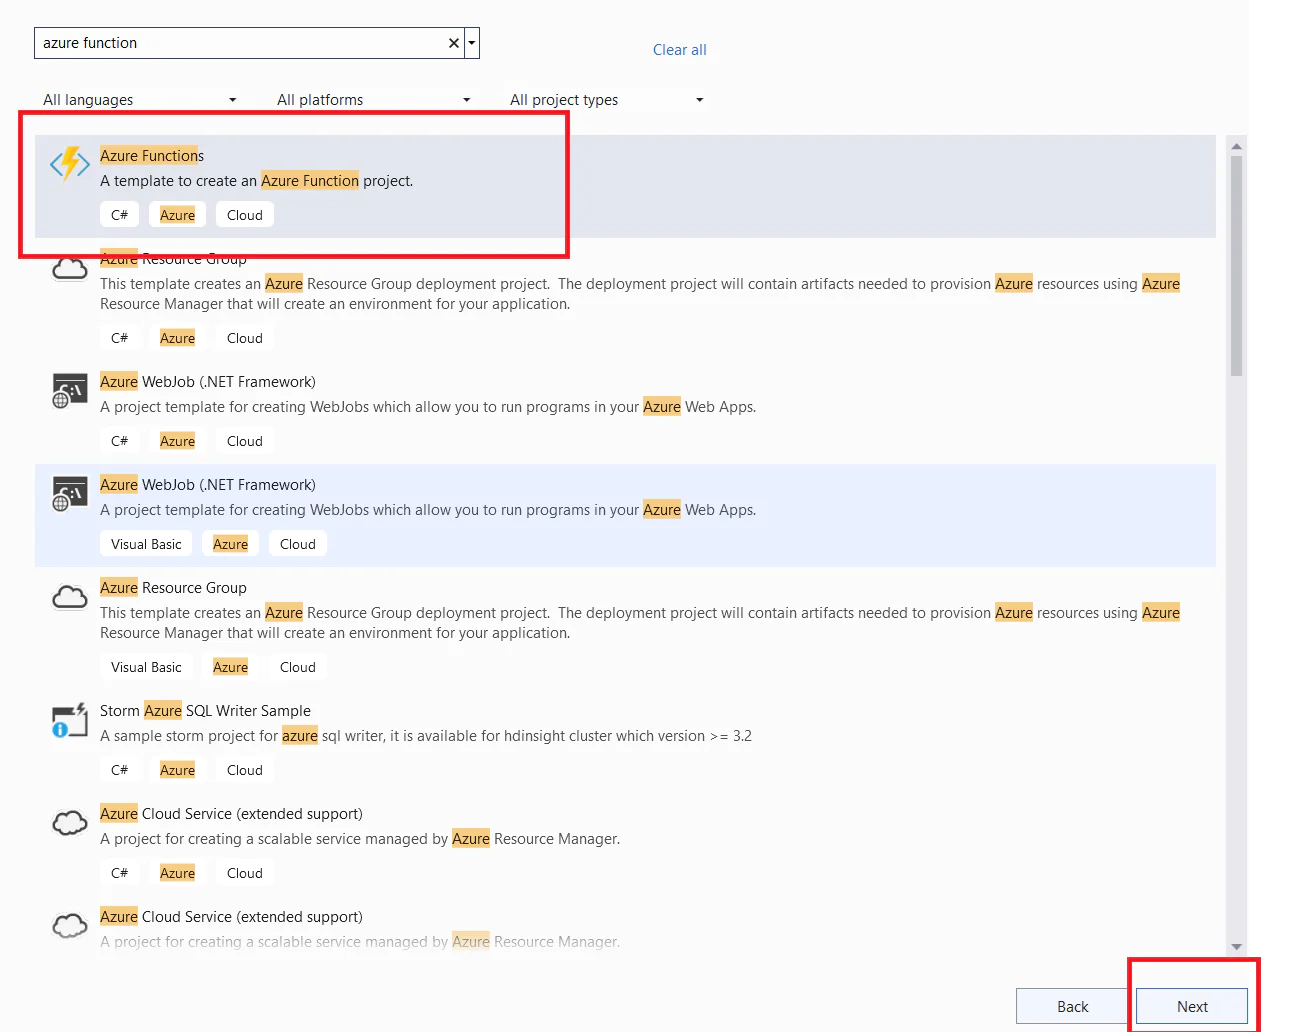Open the All platforms filter dropdown

(373, 100)
